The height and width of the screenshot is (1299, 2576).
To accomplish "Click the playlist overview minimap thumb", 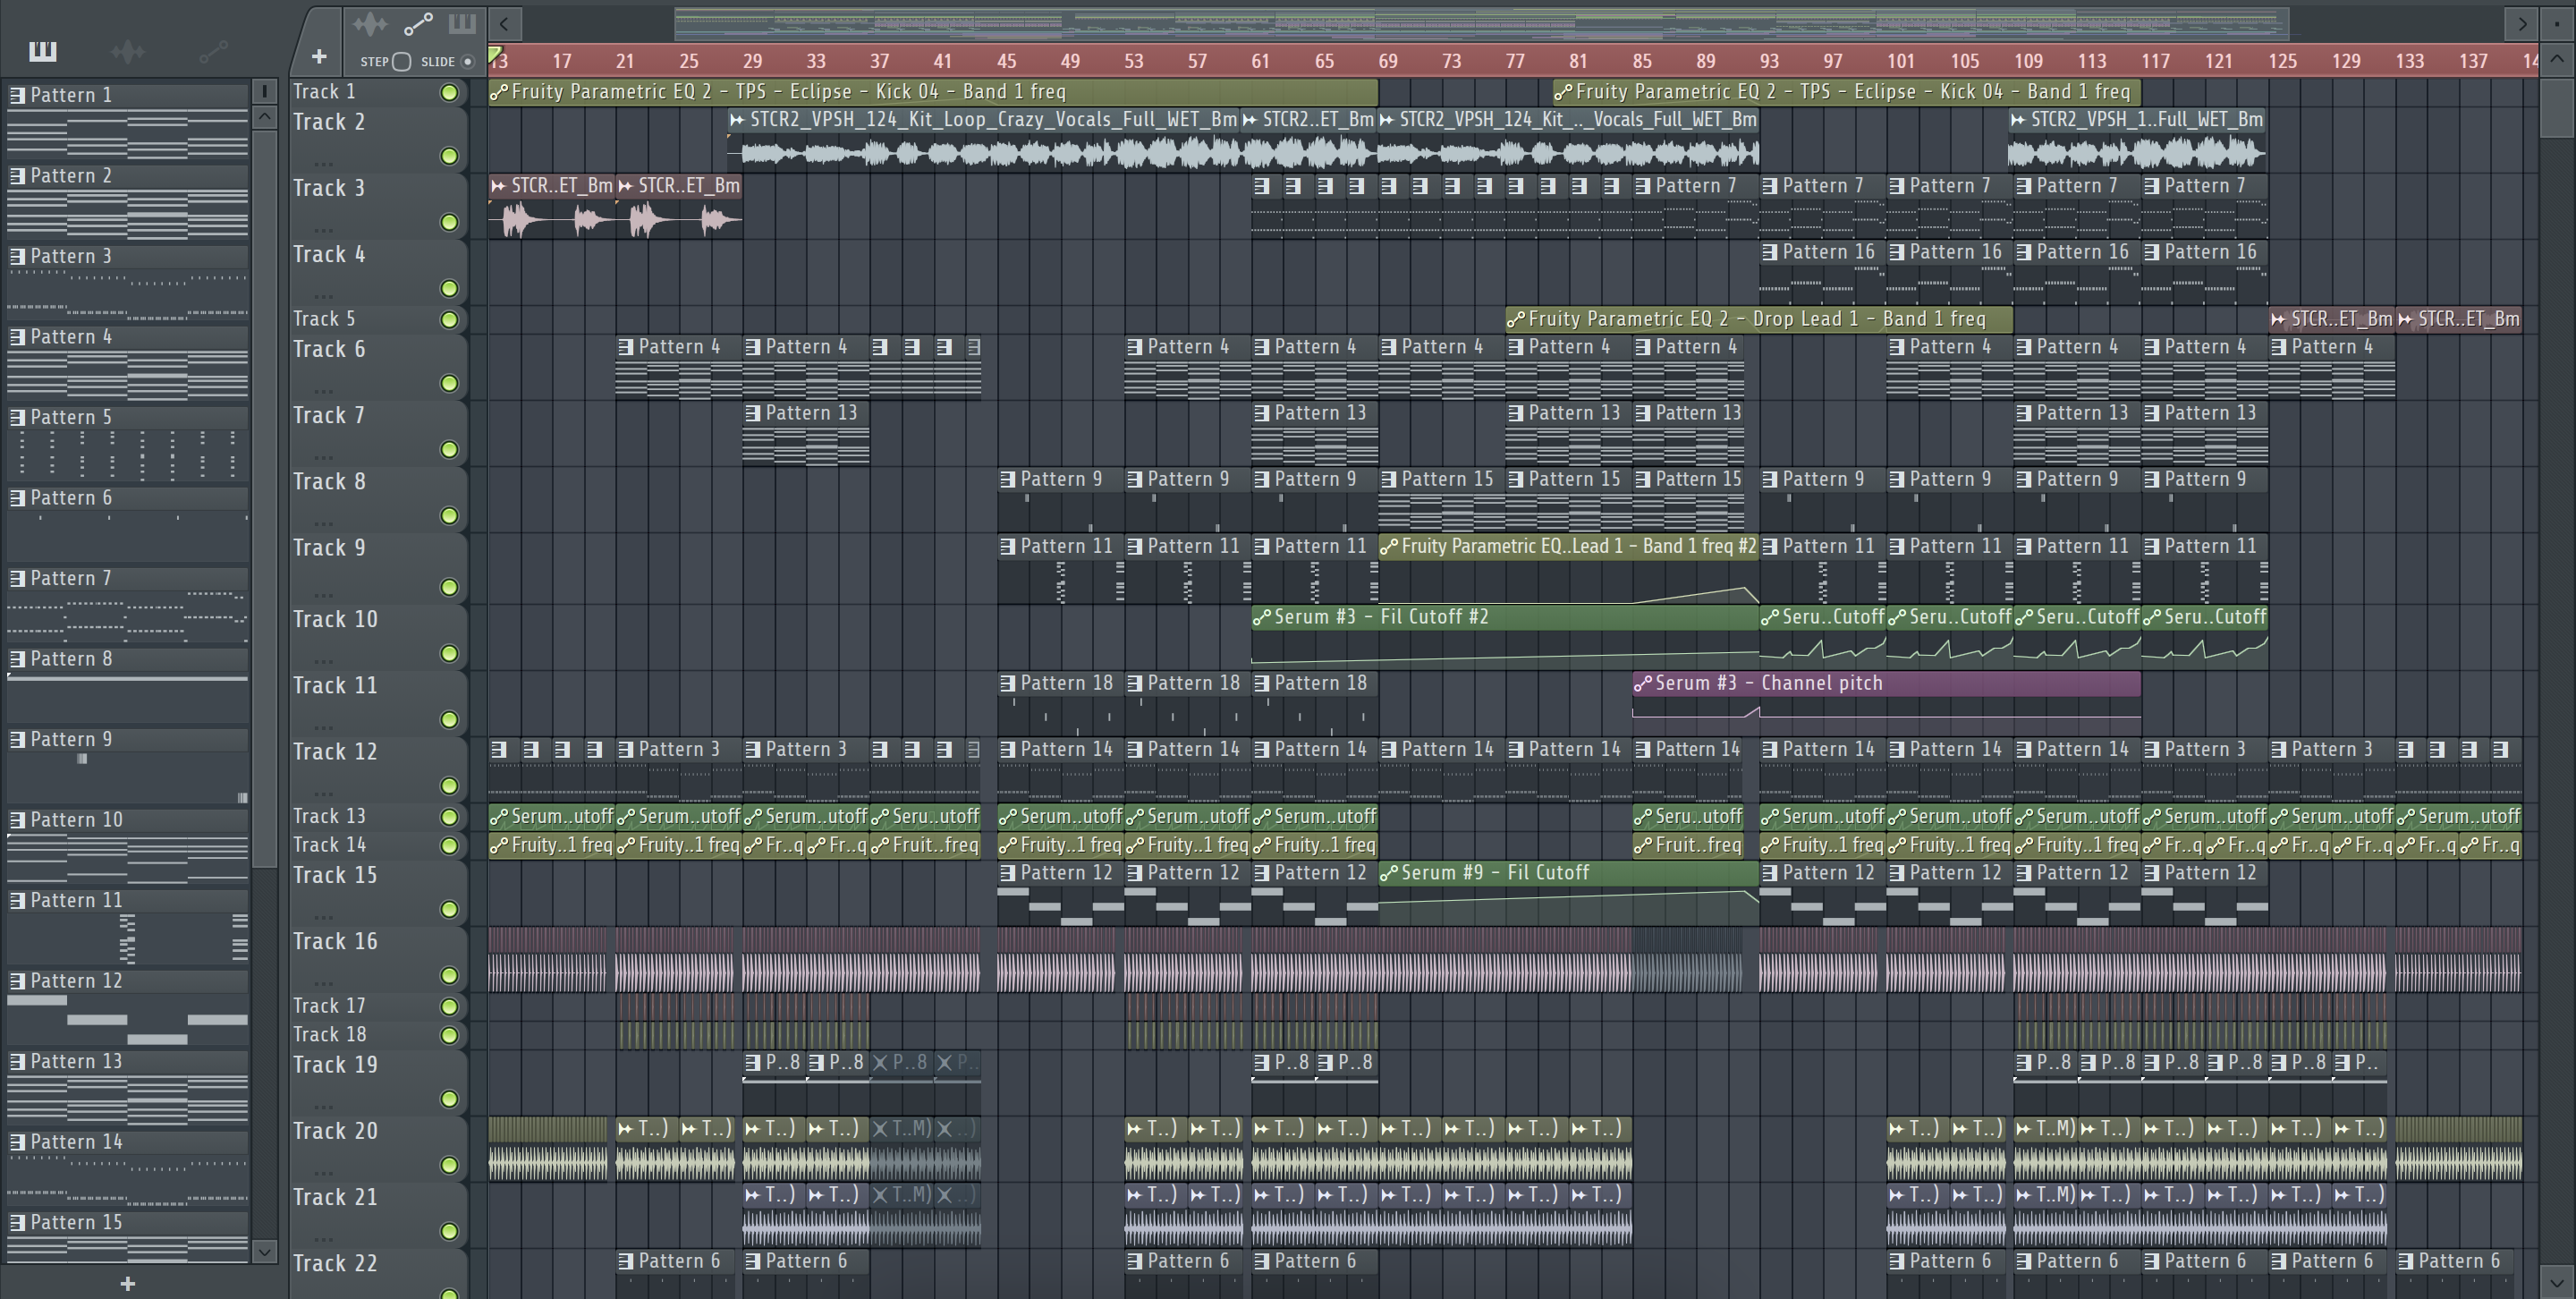I will [1482, 23].
